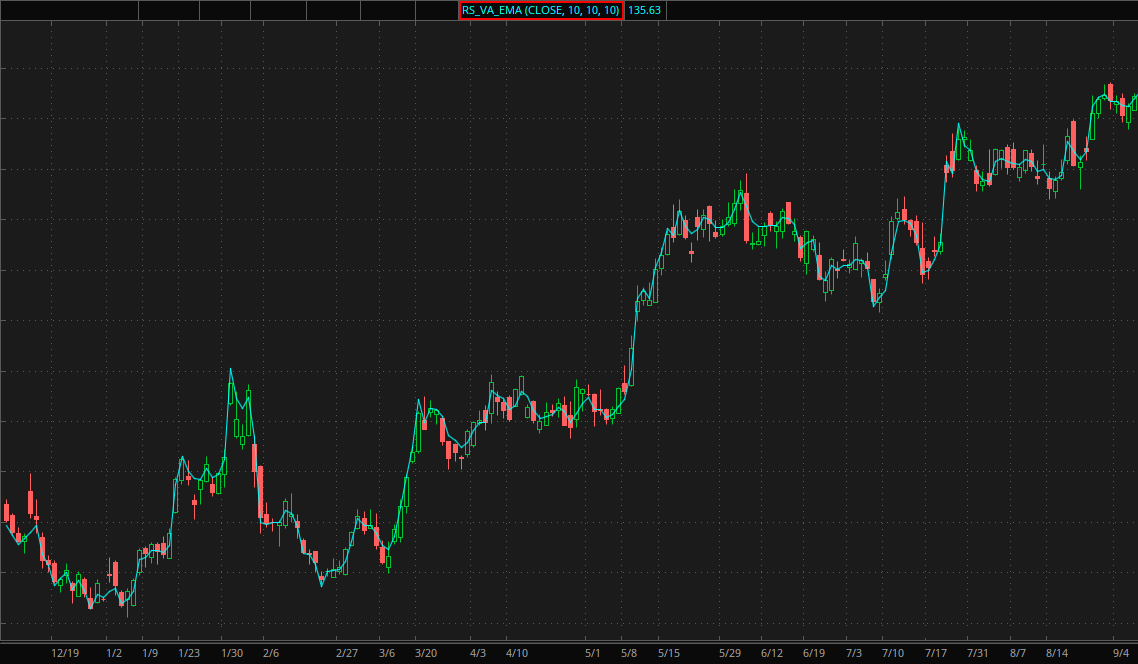Screen dimensions: 1138x664
Task: Select the 5/15 time axis marker
Action: tap(668, 653)
